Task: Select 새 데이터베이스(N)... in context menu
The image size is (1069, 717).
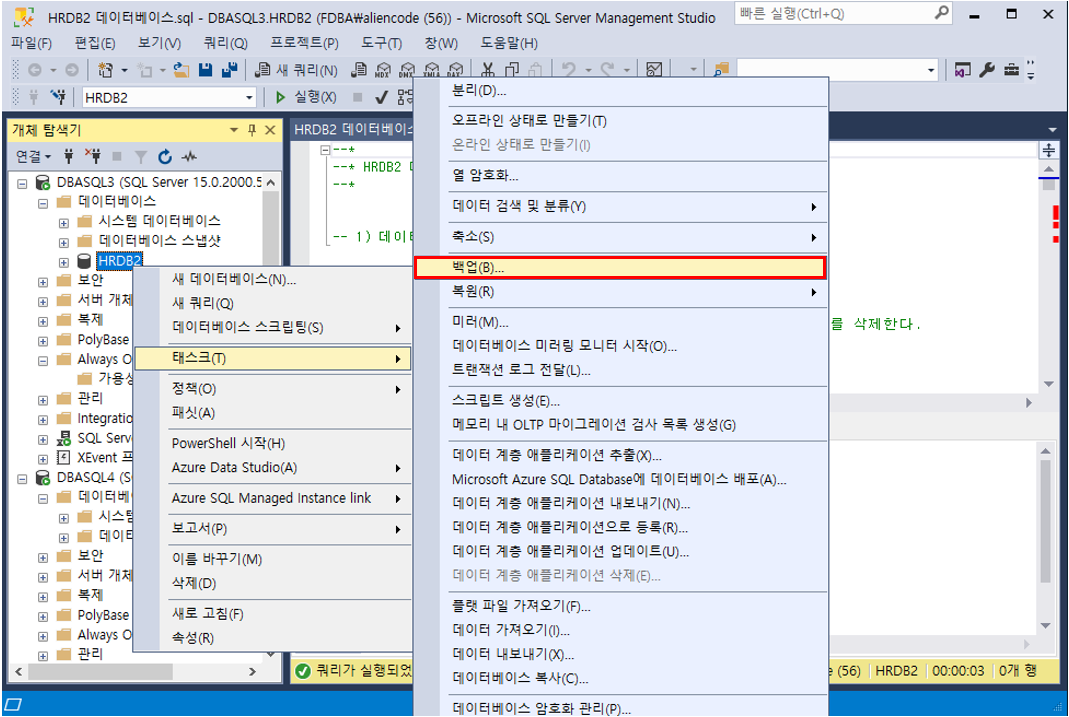Action: (273, 279)
